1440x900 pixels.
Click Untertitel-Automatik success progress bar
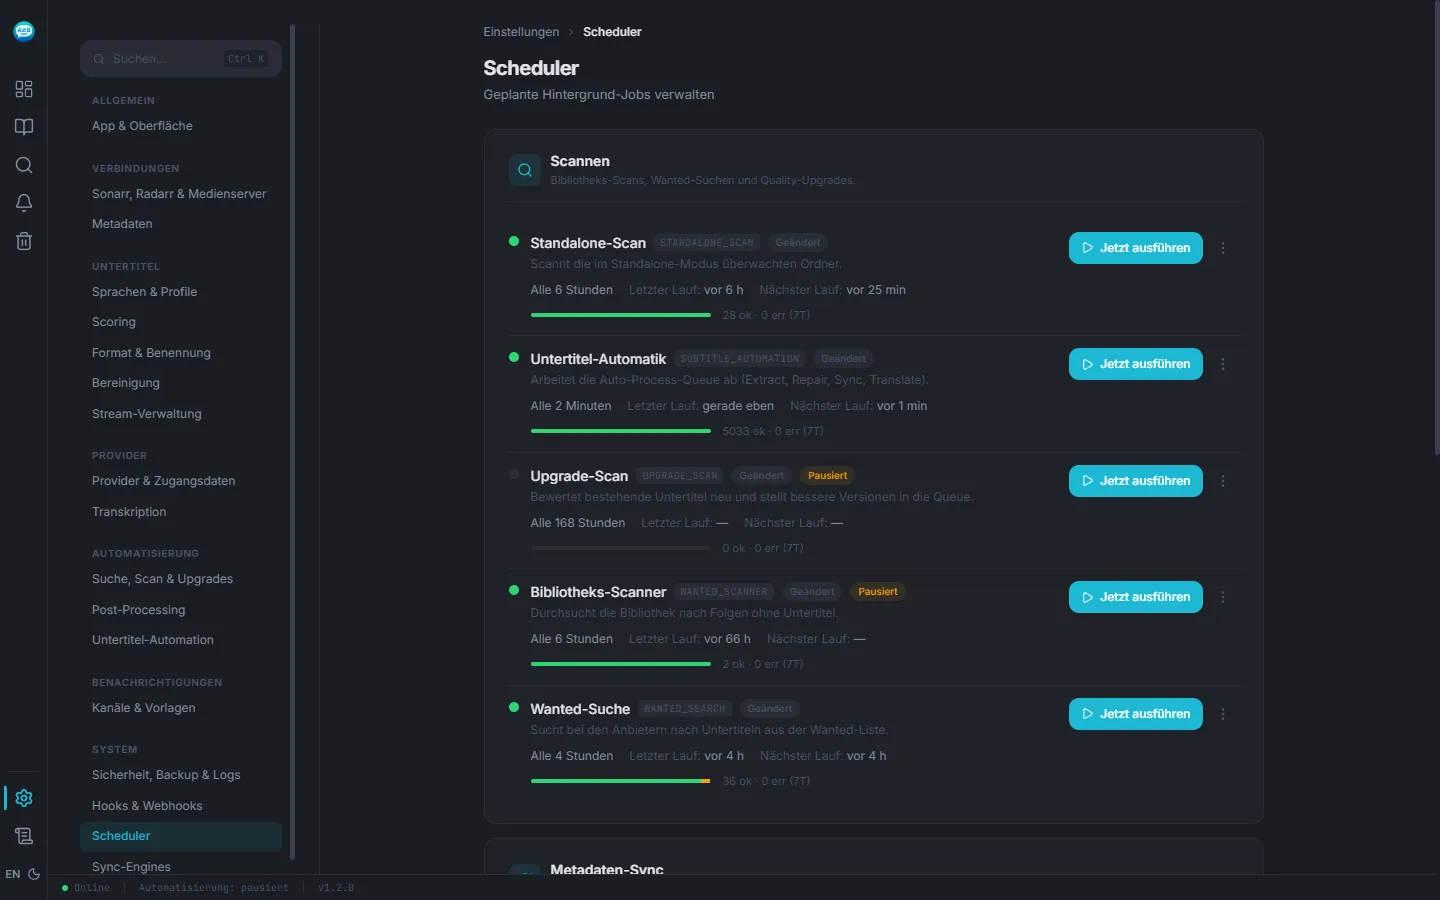tap(621, 431)
